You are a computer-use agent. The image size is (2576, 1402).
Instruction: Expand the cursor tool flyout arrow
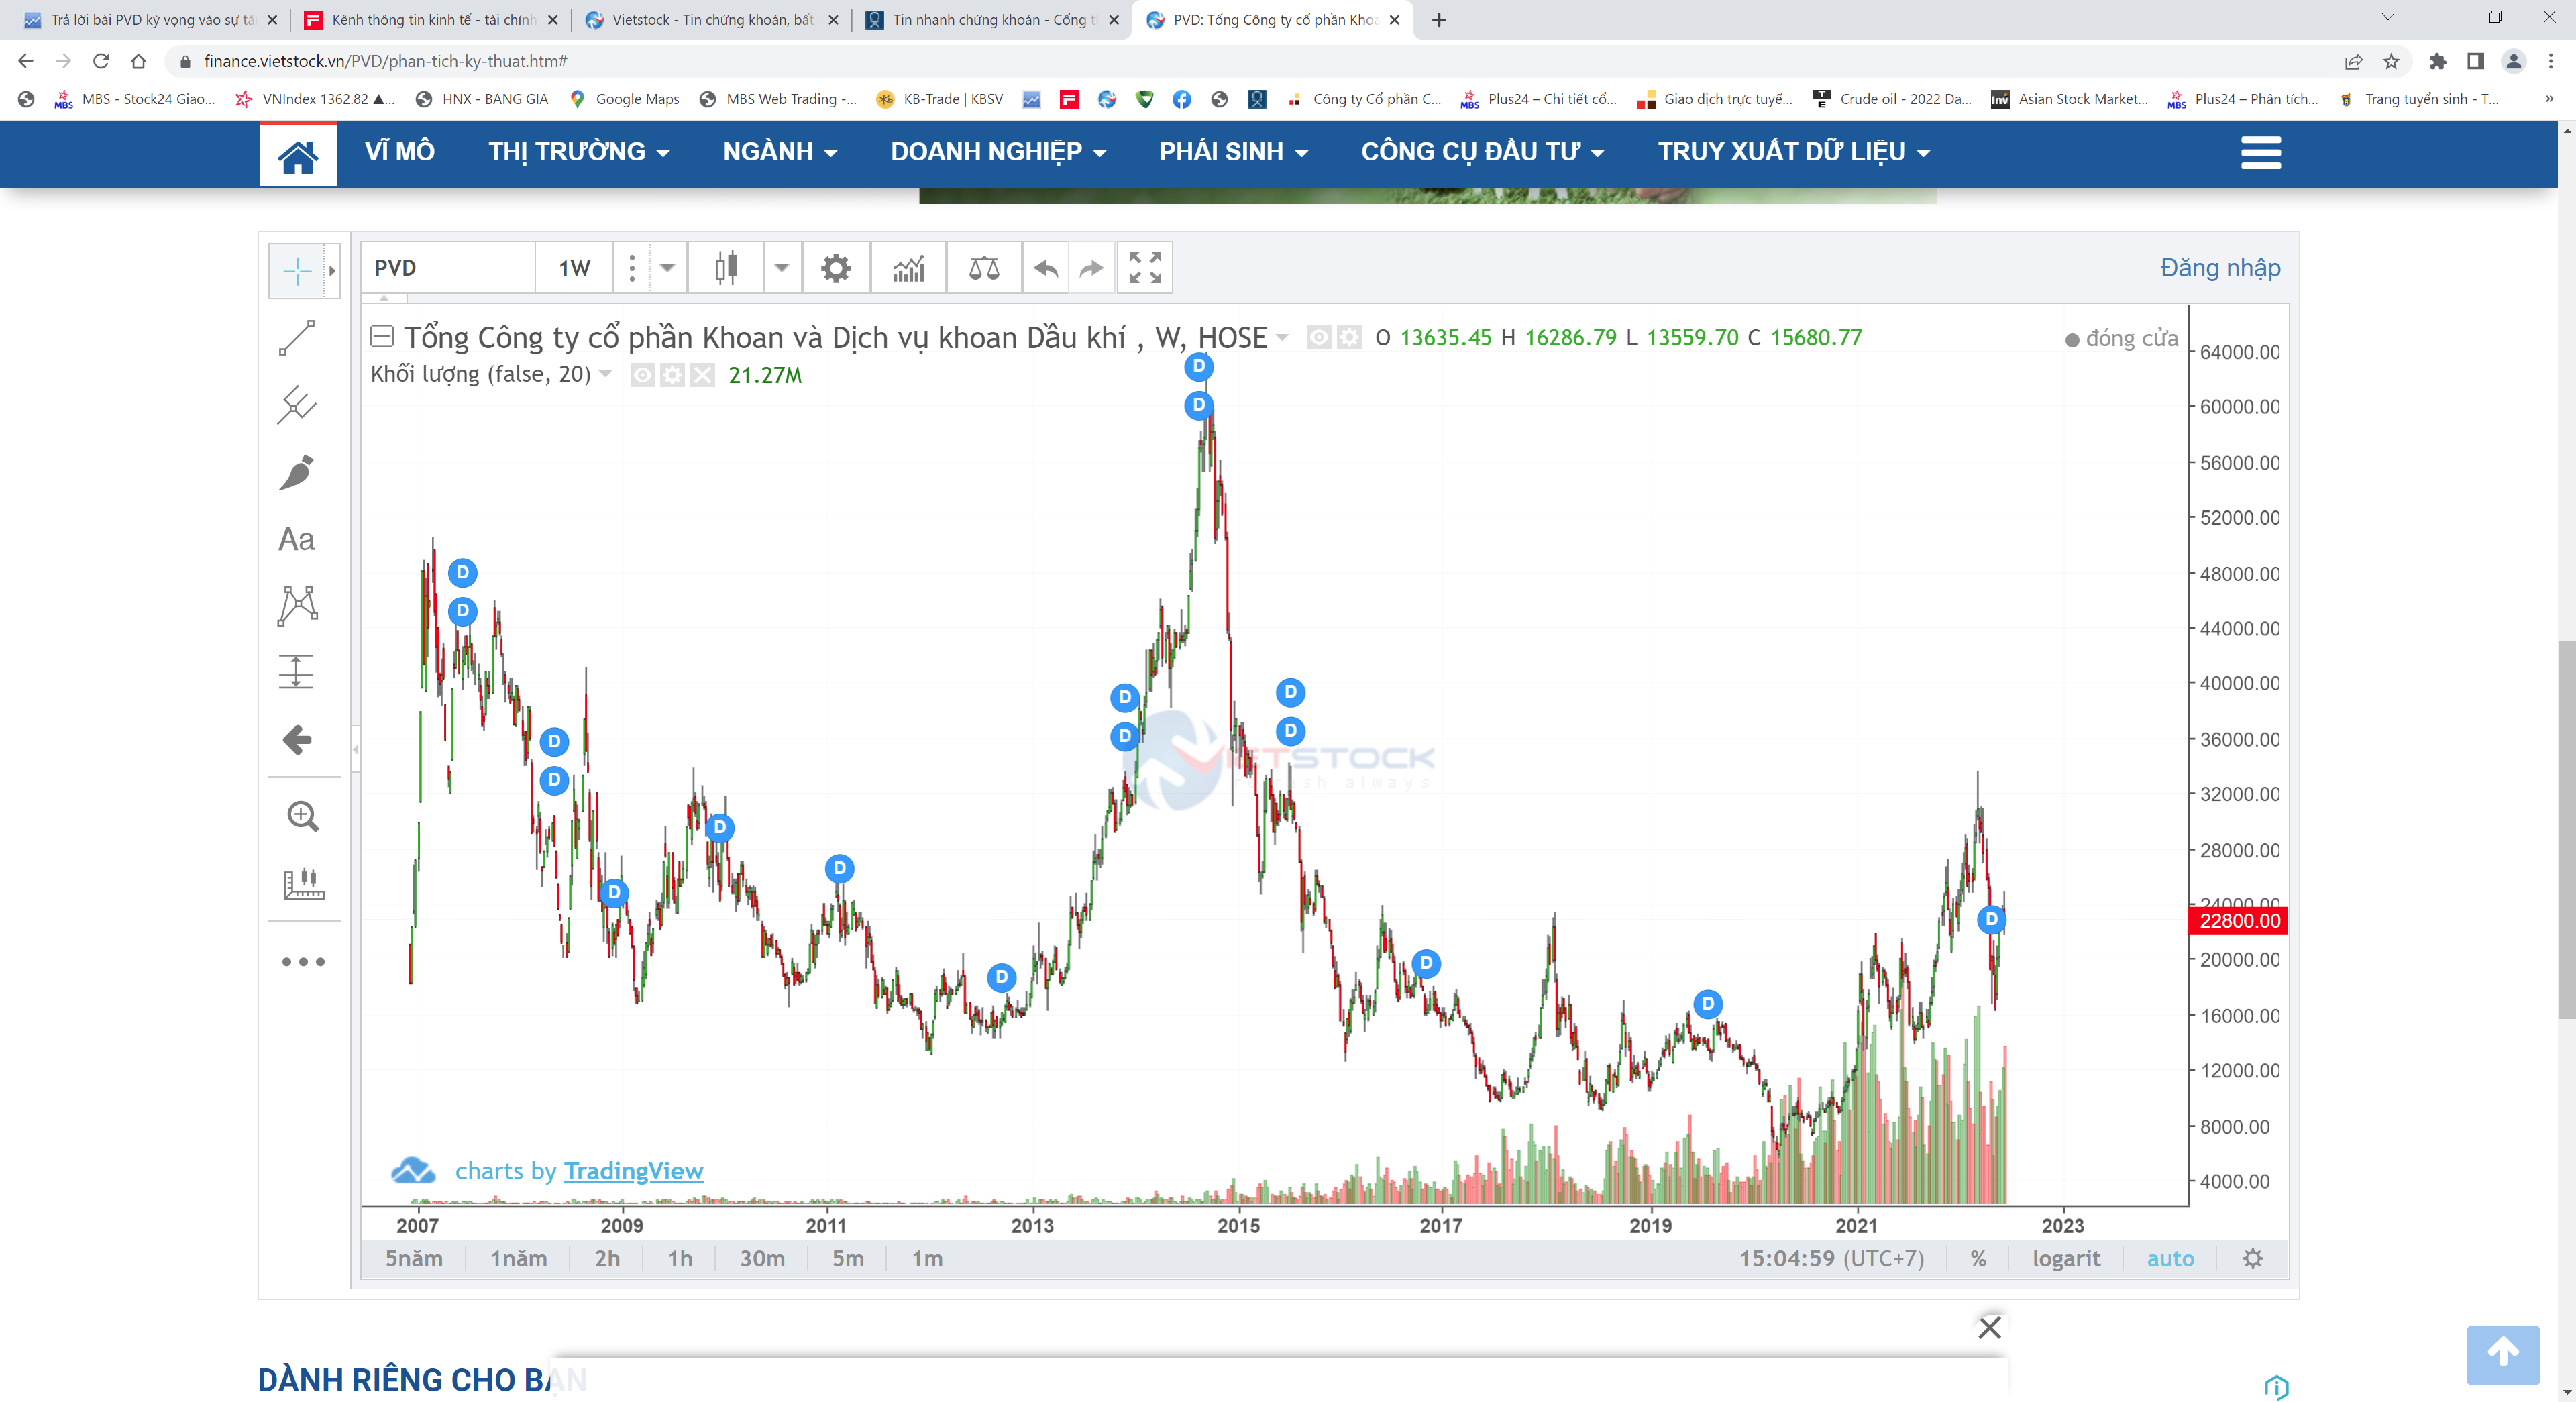point(333,271)
